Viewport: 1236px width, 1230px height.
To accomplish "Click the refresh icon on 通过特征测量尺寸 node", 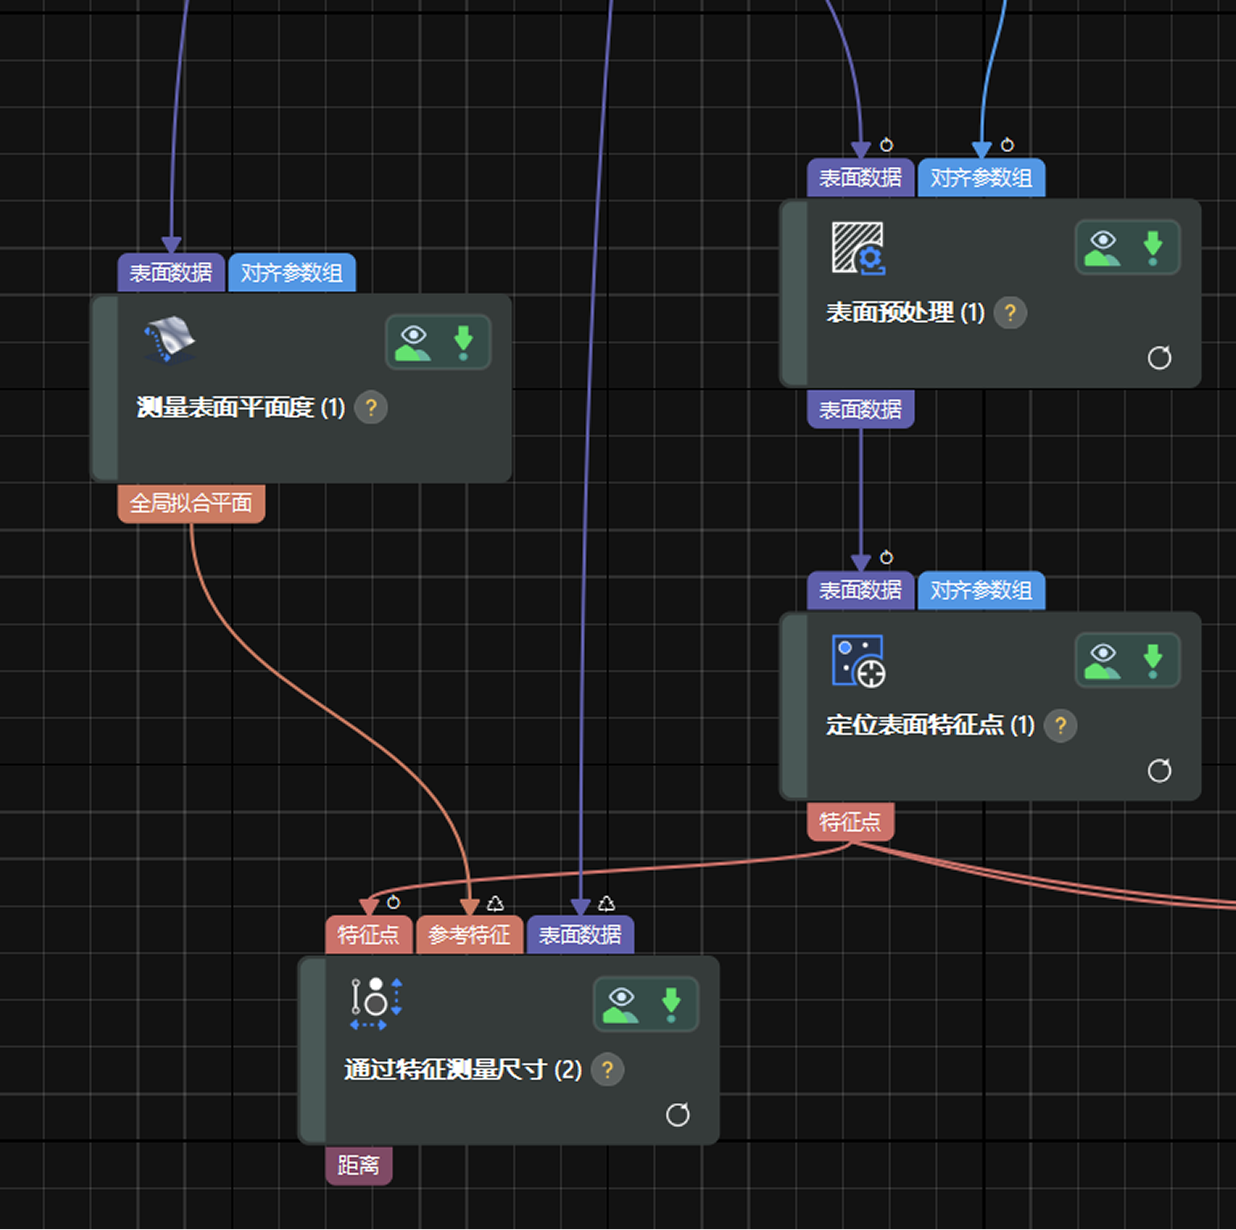I will pos(677,1115).
